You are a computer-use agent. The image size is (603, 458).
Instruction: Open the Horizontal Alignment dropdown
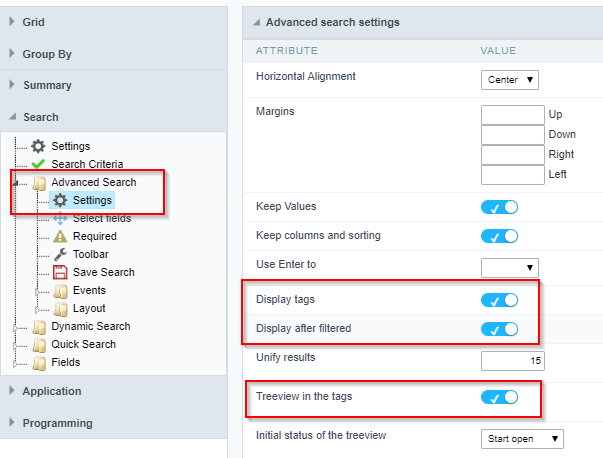point(510,79)
